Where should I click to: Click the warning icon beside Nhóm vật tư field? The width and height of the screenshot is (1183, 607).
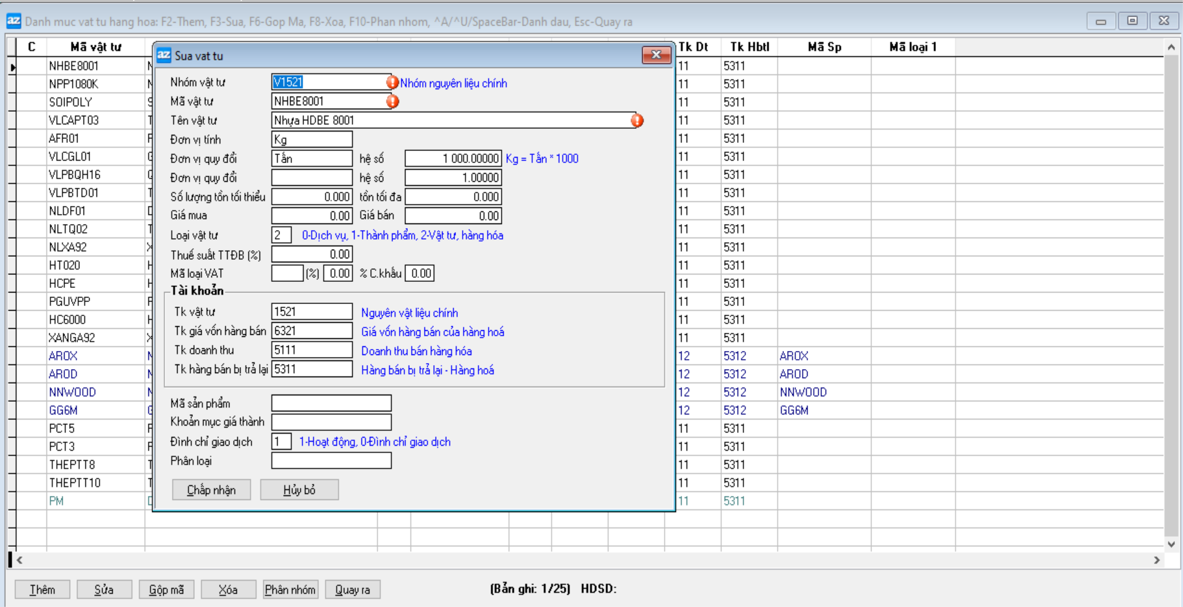tap(392, 83)
